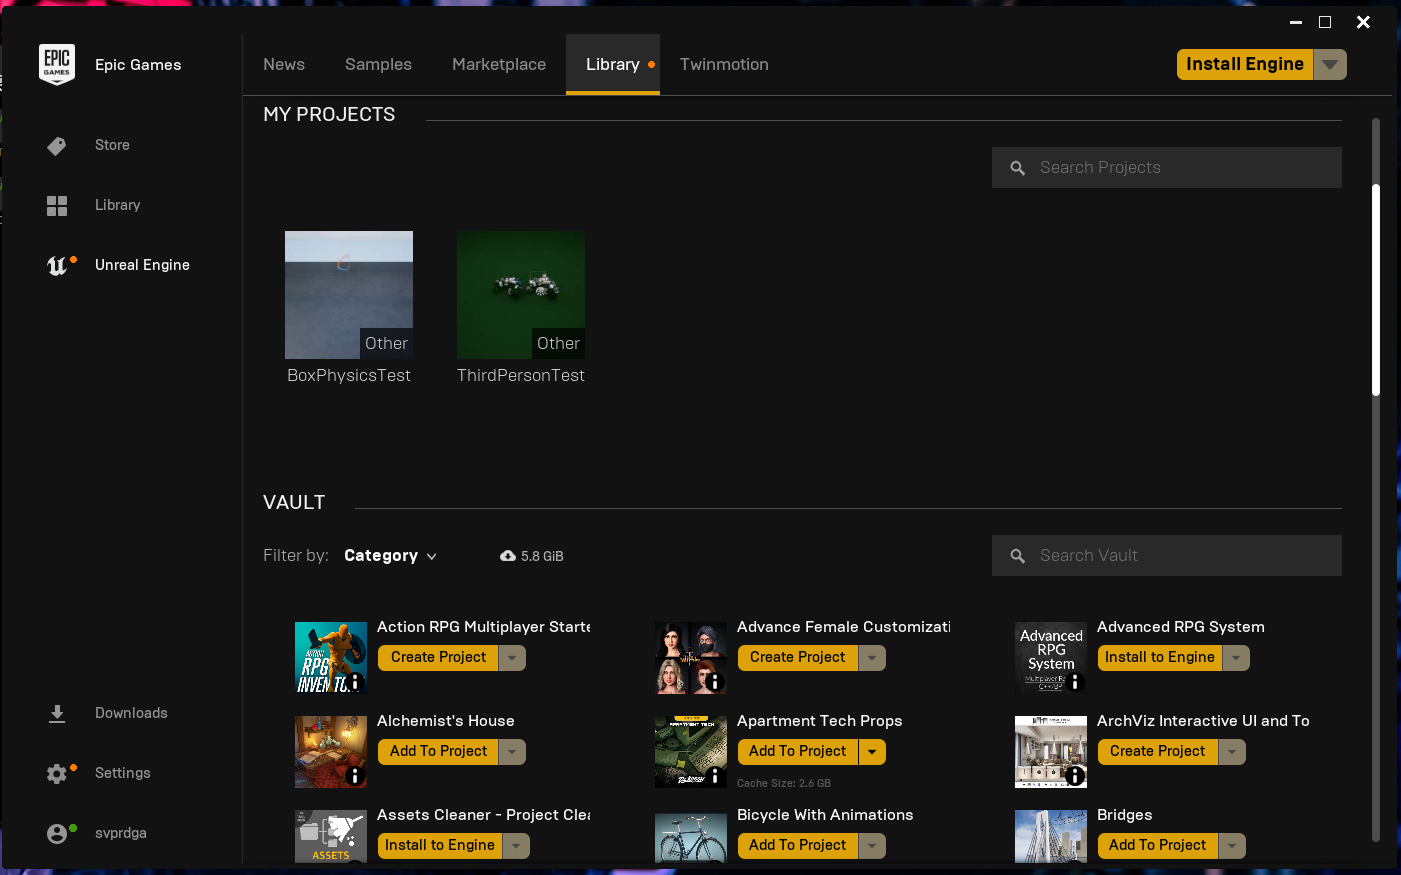Select the Library tab
Screen dimensions: 1401x875
tap(613, 64)
